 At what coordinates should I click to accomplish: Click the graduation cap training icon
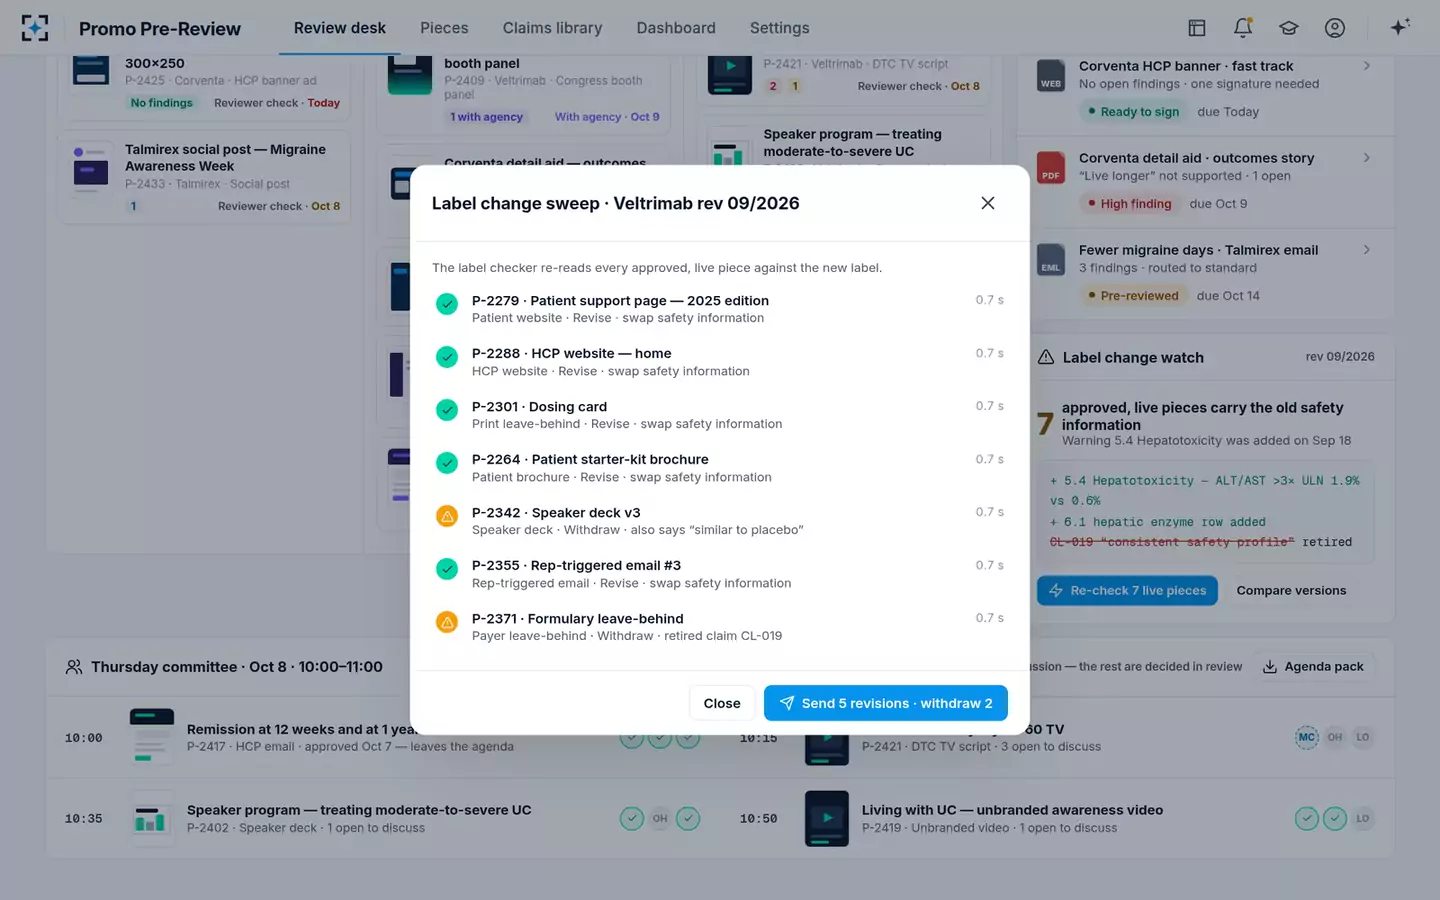1289,28
